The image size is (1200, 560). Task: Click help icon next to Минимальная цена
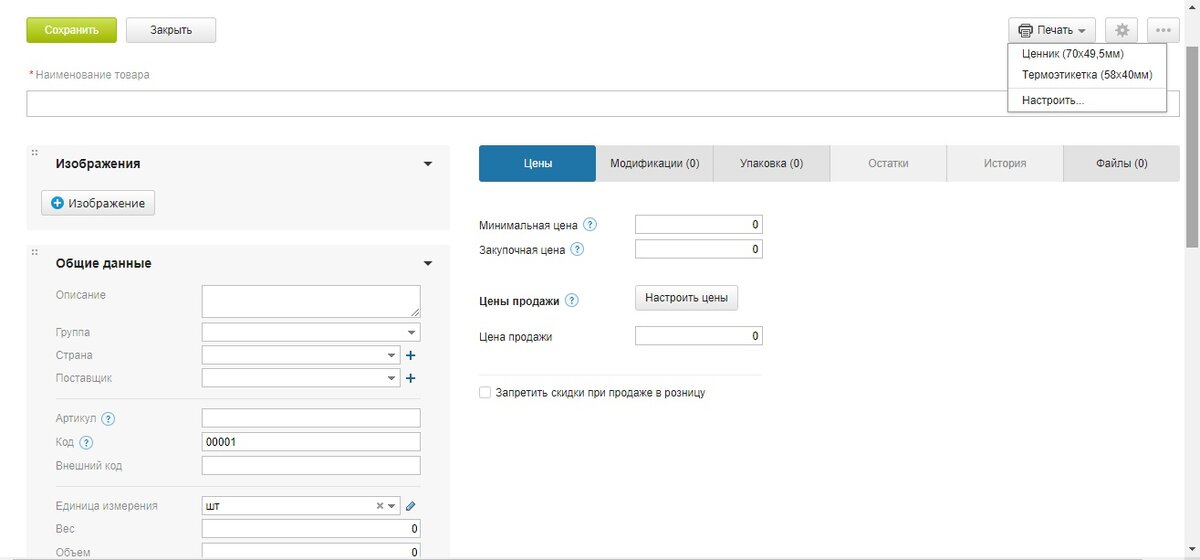590,225
